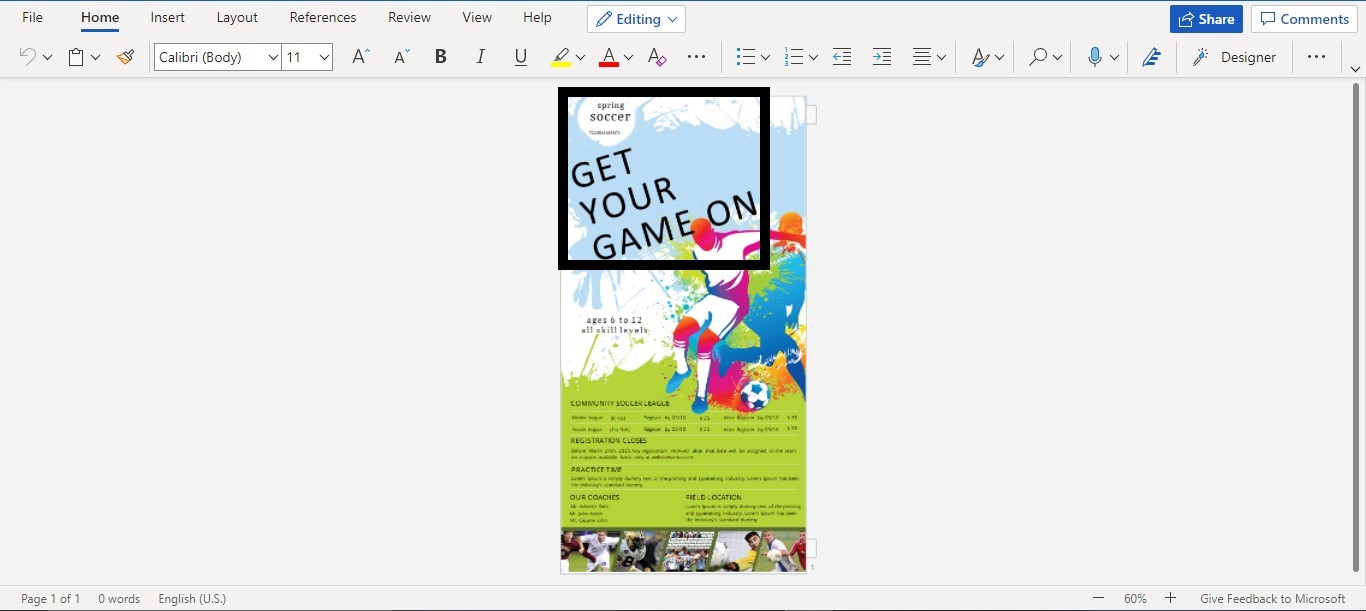Open the Format Painter

coord(125,57)
